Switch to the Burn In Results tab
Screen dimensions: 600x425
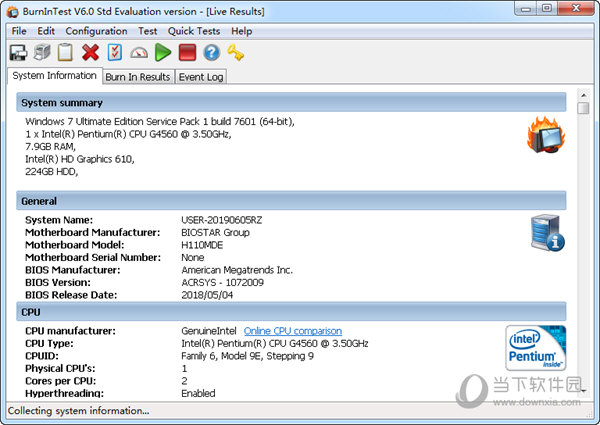coord(138,77)
